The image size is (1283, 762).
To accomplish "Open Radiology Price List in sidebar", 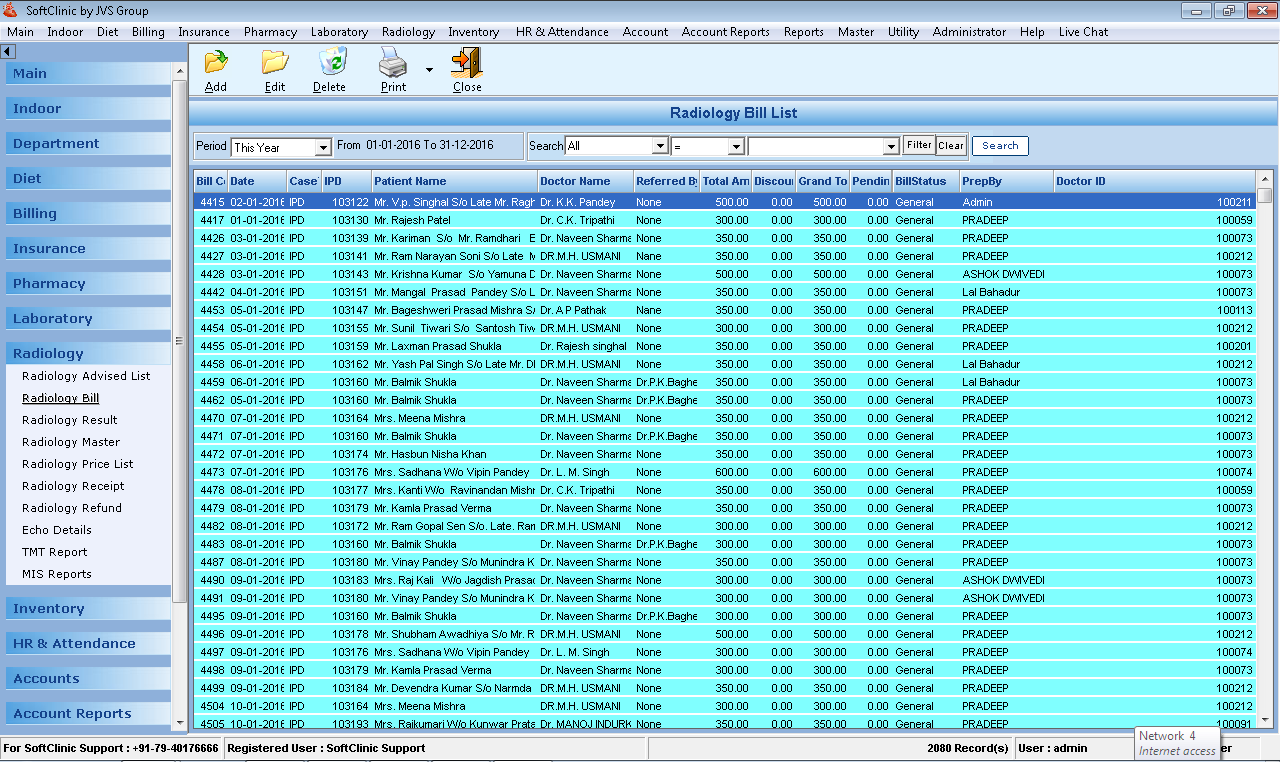I will 77,464.
